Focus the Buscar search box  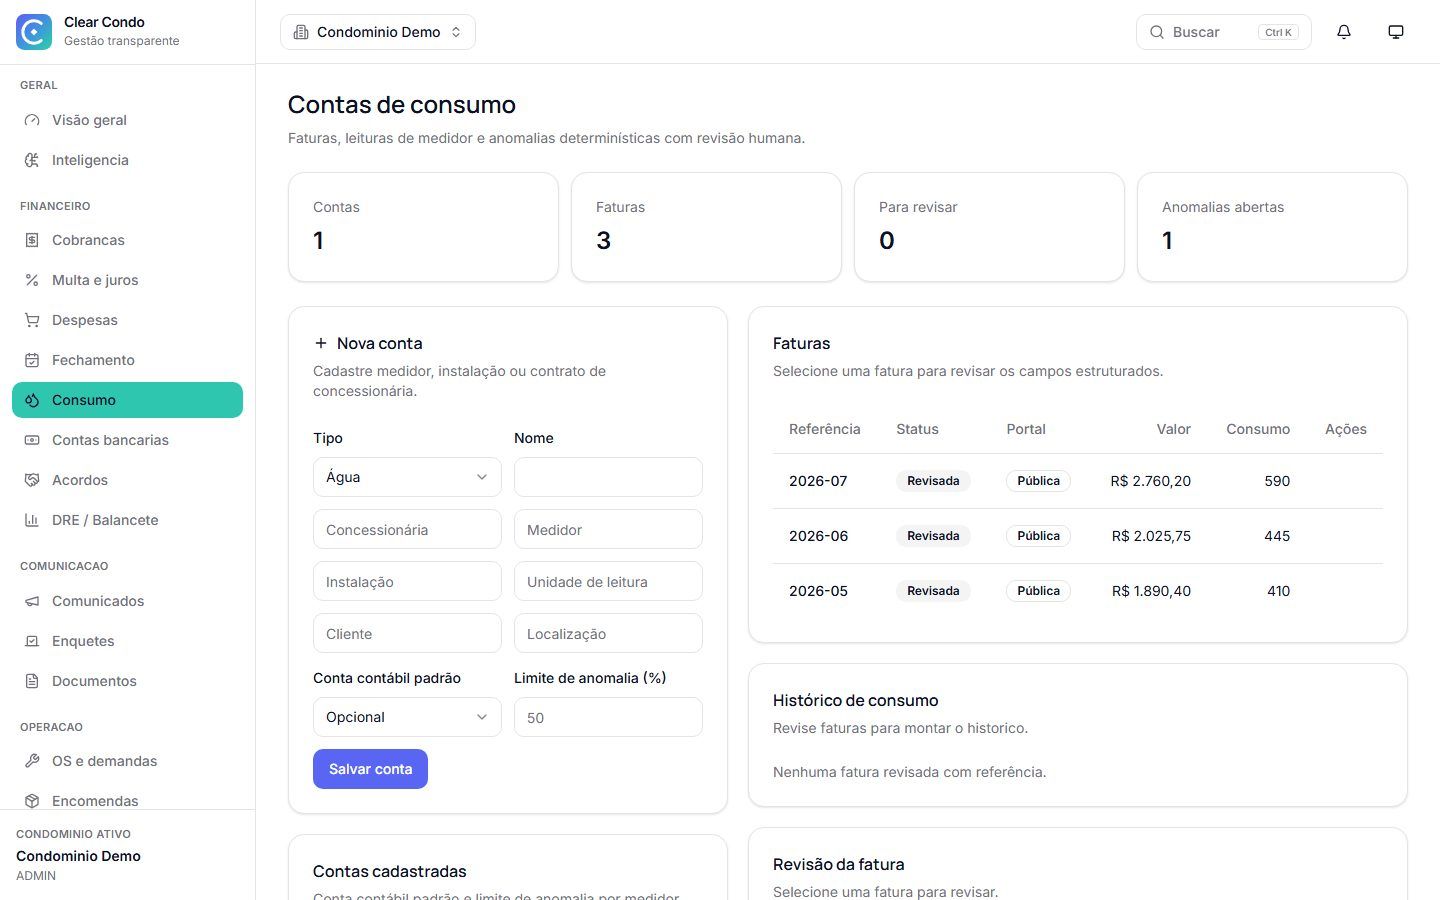pos(1223,32)
